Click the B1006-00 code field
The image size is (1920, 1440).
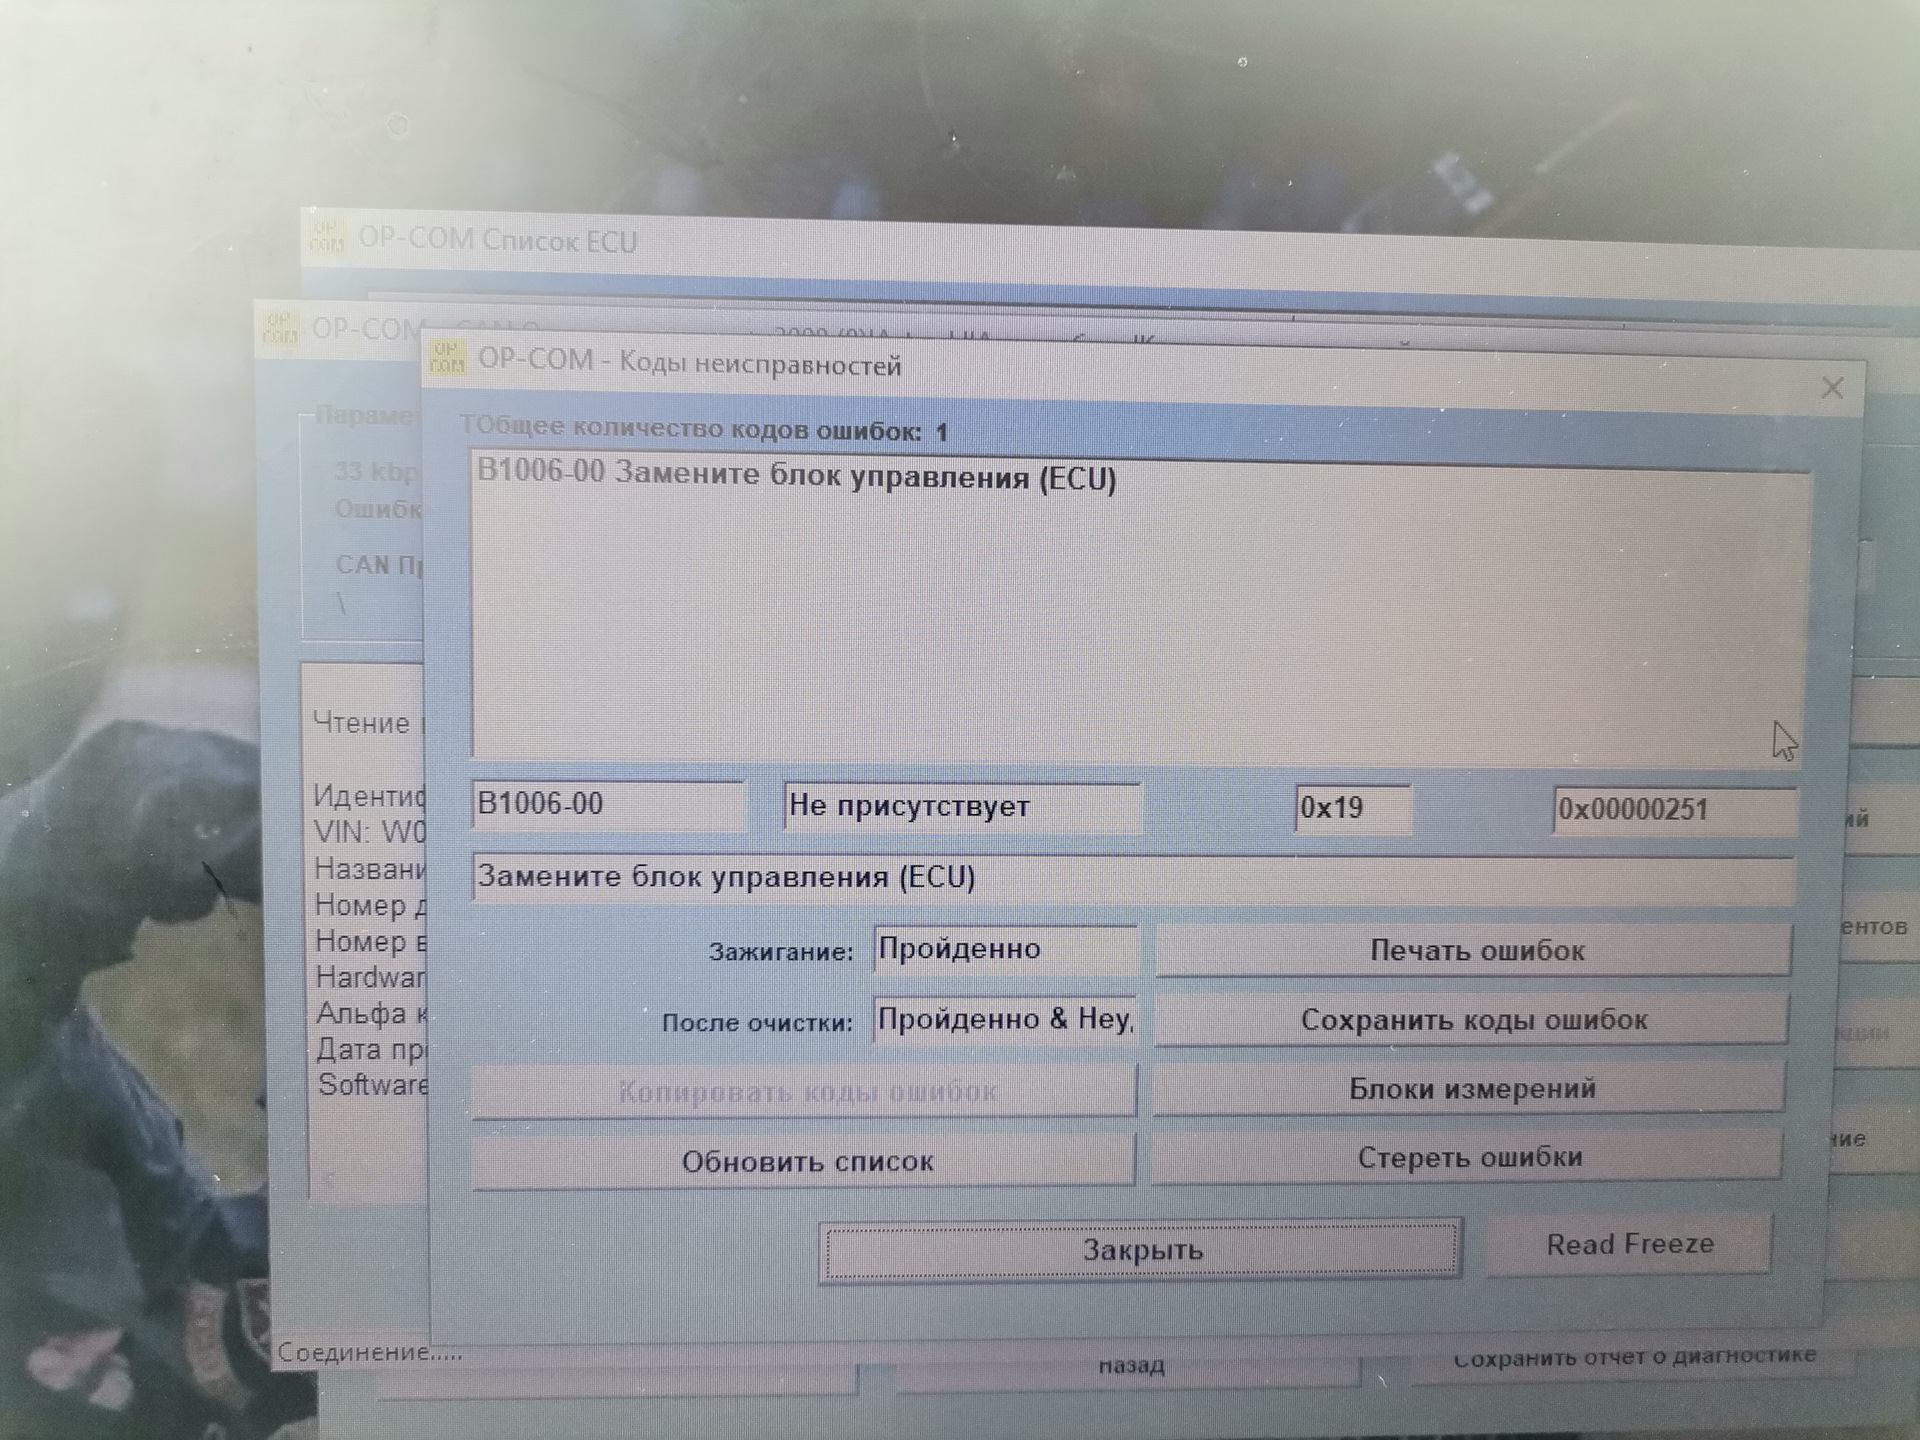608,805
